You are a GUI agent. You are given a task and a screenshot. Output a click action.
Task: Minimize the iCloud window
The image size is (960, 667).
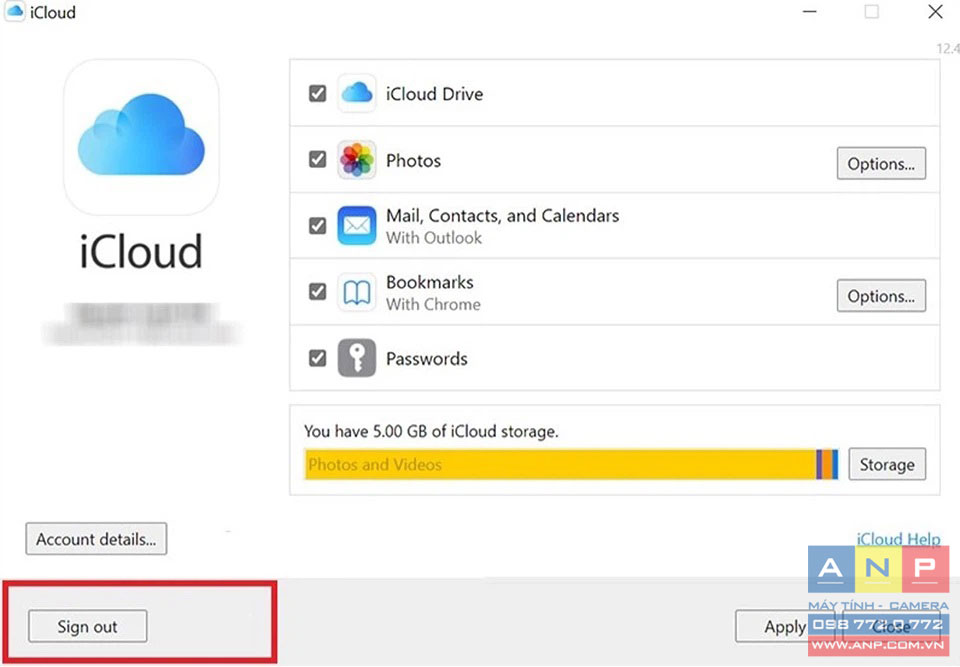pos(809,12)
